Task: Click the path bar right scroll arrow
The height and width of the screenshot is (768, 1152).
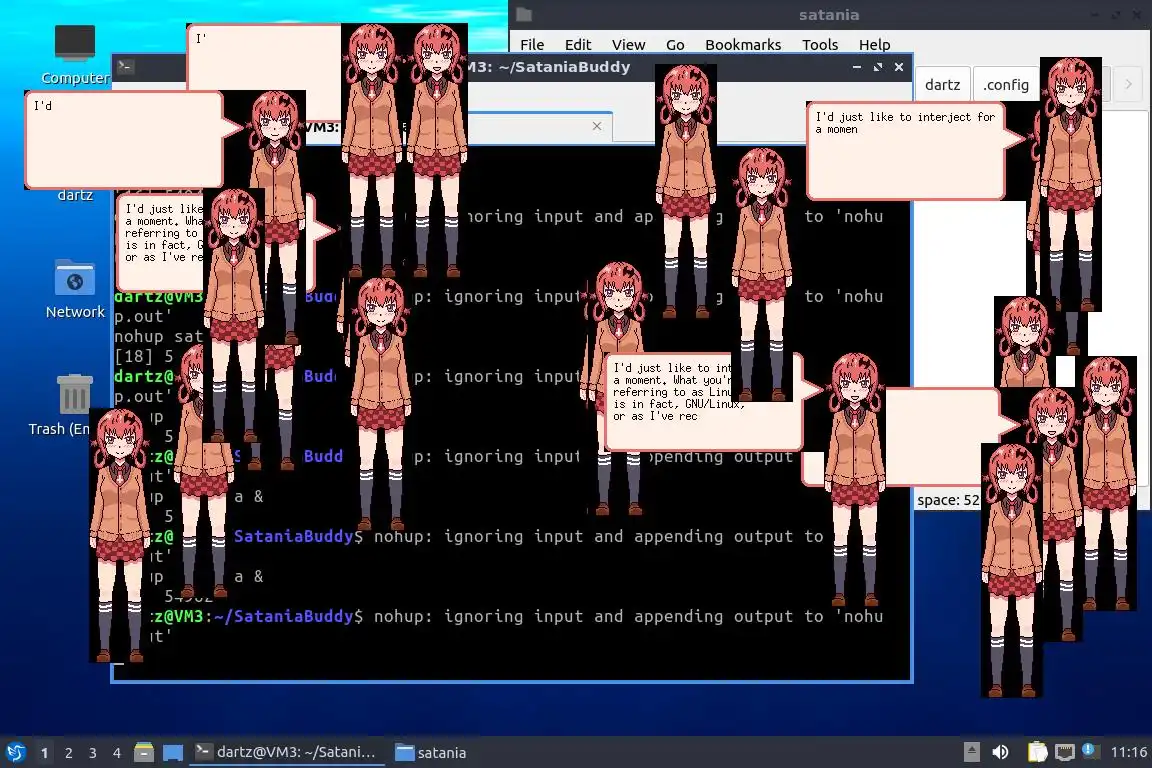Action: click(x=1128, y=85)
